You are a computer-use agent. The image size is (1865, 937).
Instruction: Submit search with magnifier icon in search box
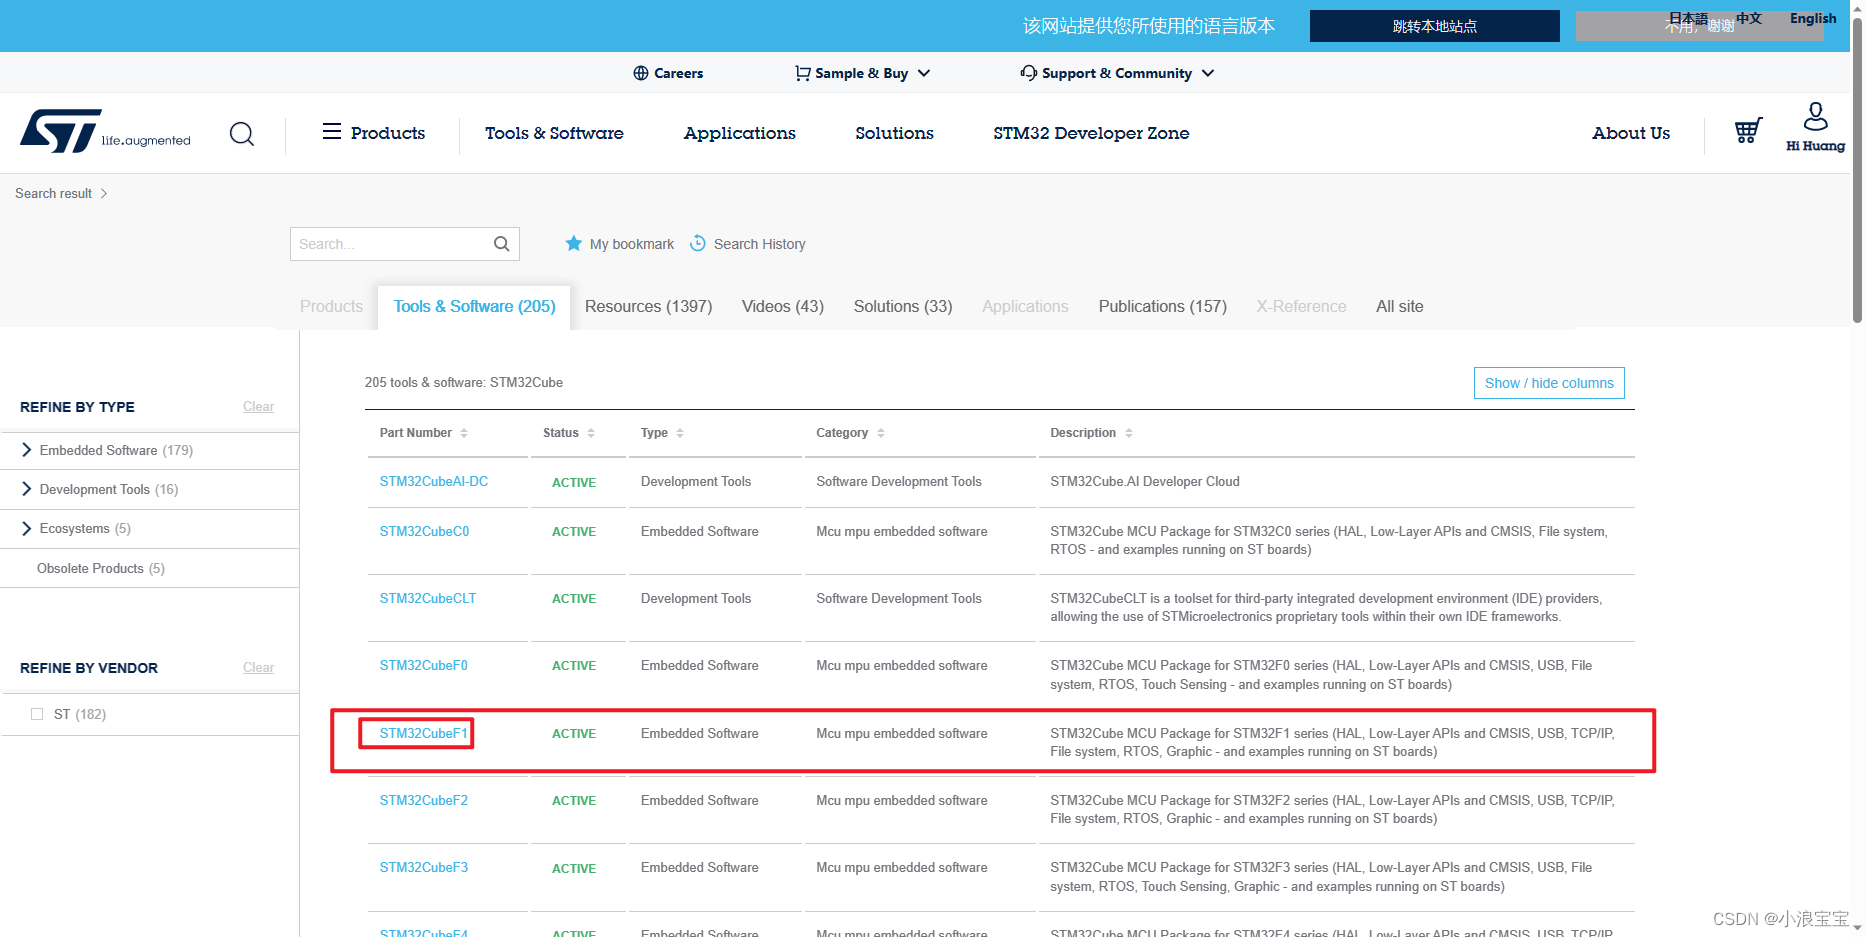click(502, 244)
